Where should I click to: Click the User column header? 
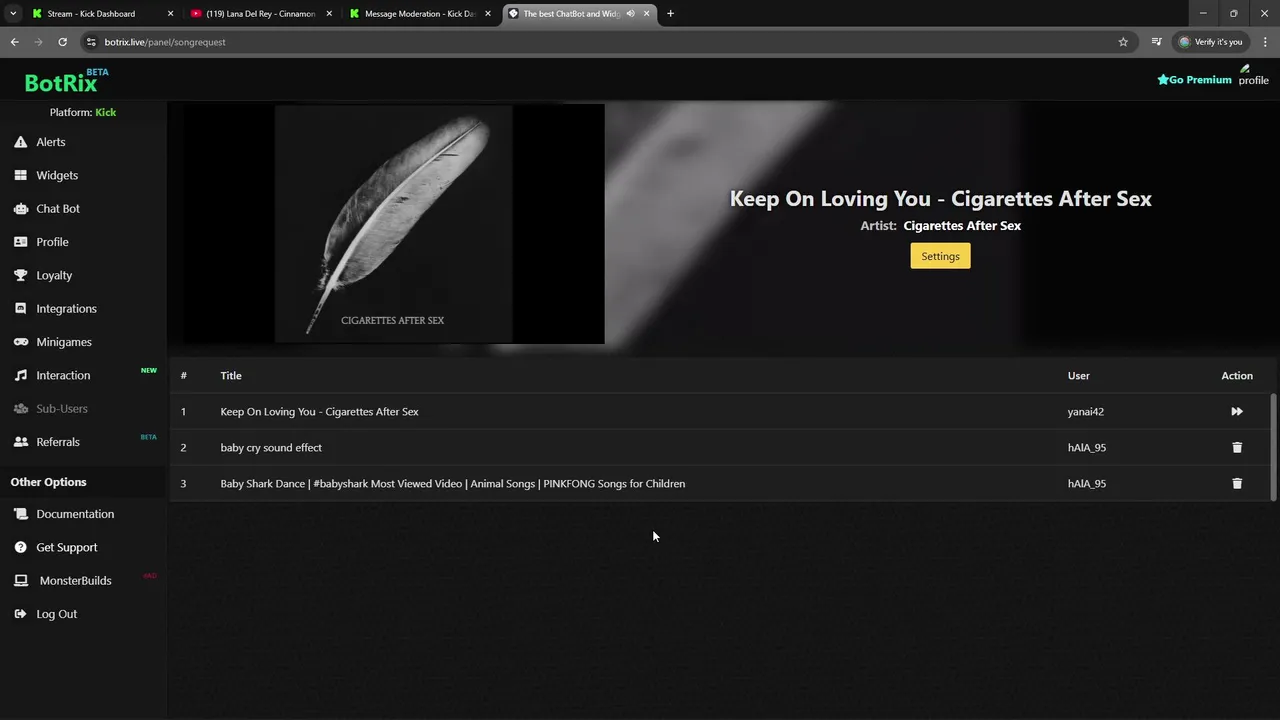tap(1078, 376)
